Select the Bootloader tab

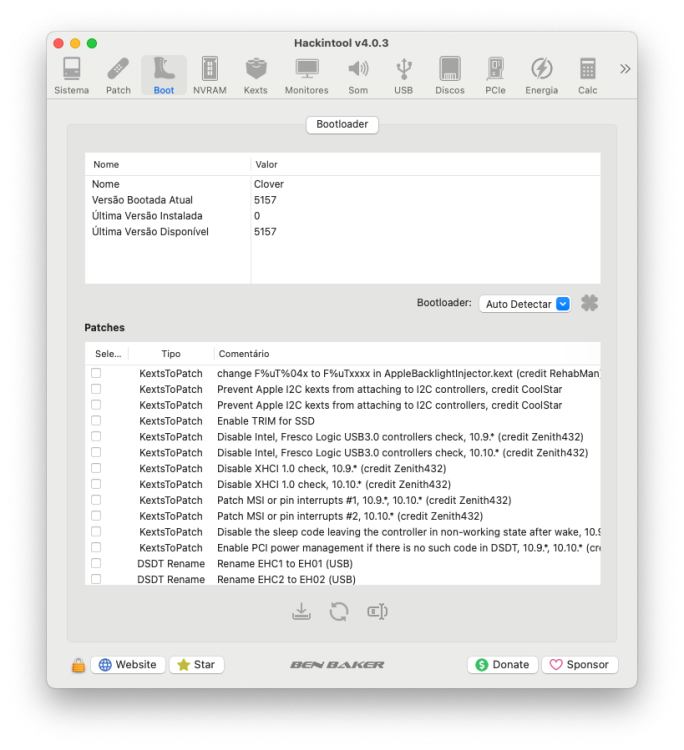(342, 124)
